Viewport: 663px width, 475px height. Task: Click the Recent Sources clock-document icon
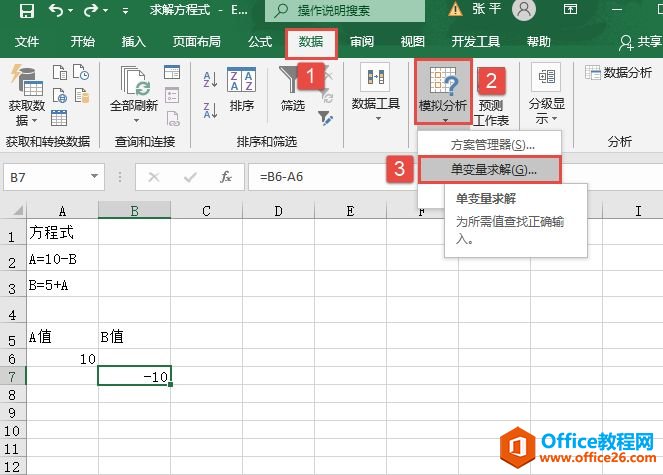(81, 72)
